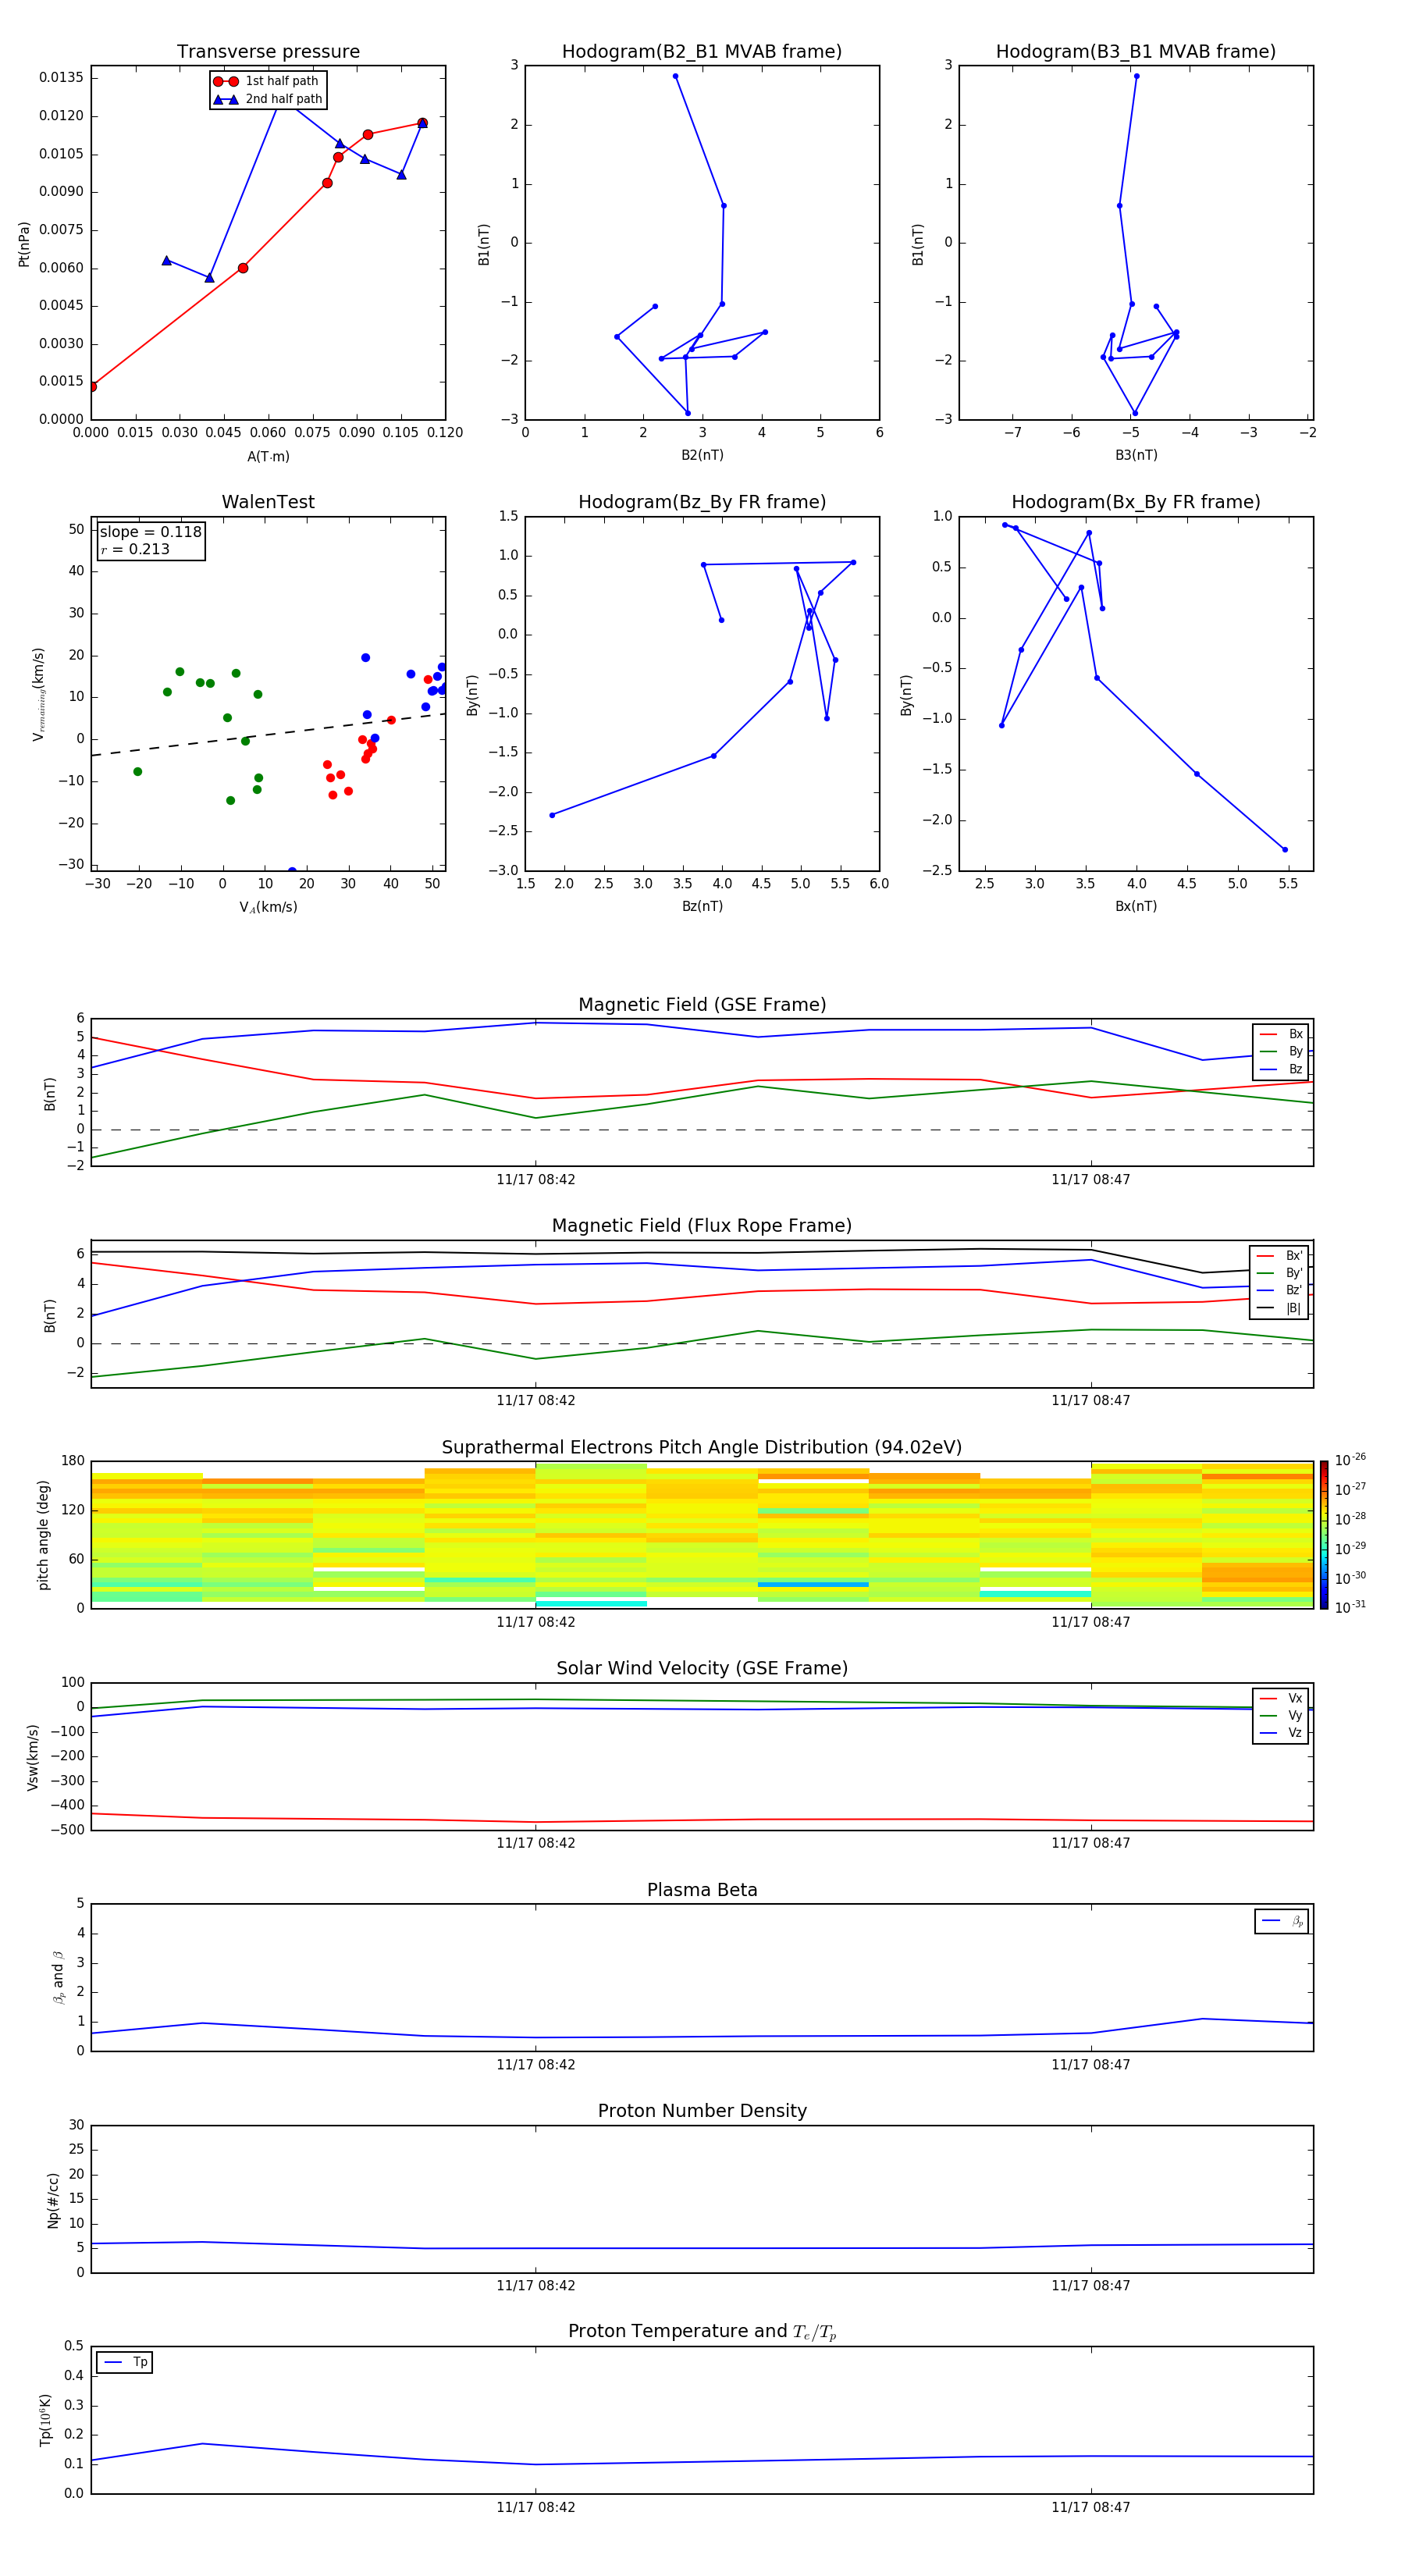Viewport: 1405px width, 2576px height.
Task: Click the 'Bx(nT)' x-axis label
Action: 1136,907
